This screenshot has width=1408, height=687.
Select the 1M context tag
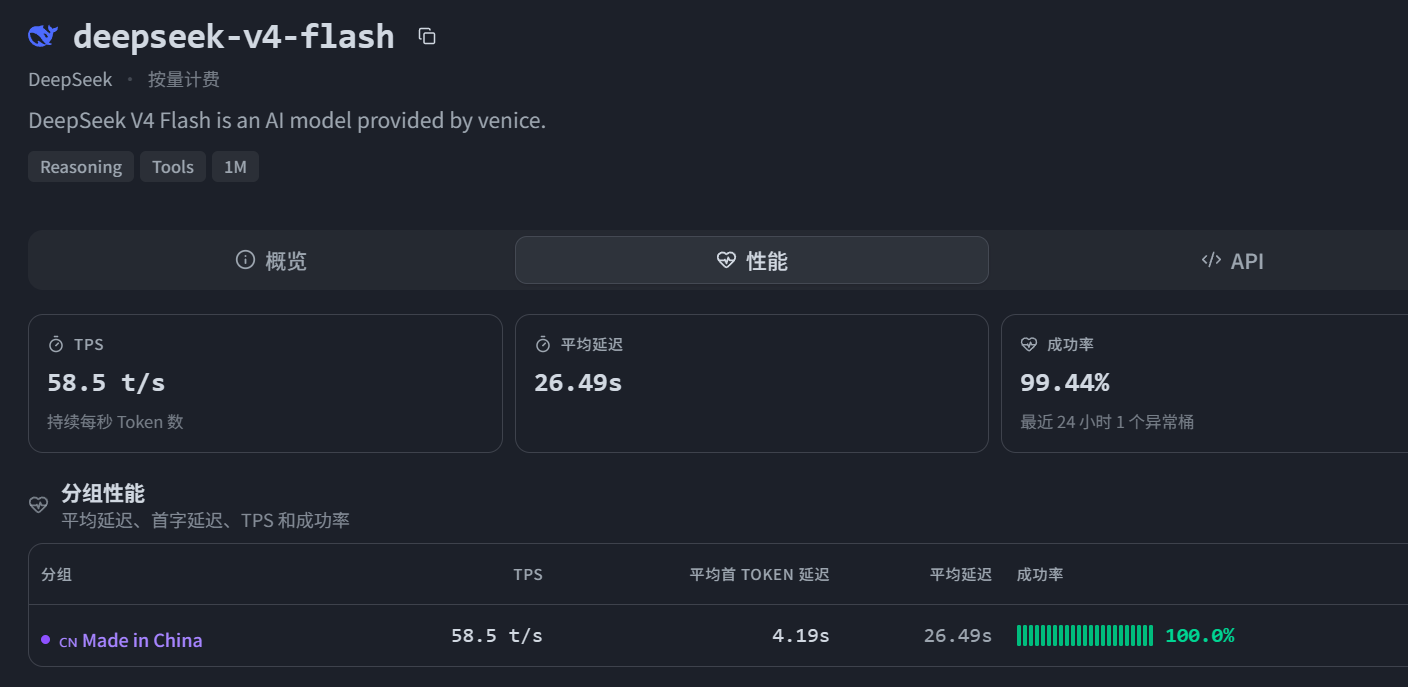coord(235,167)
